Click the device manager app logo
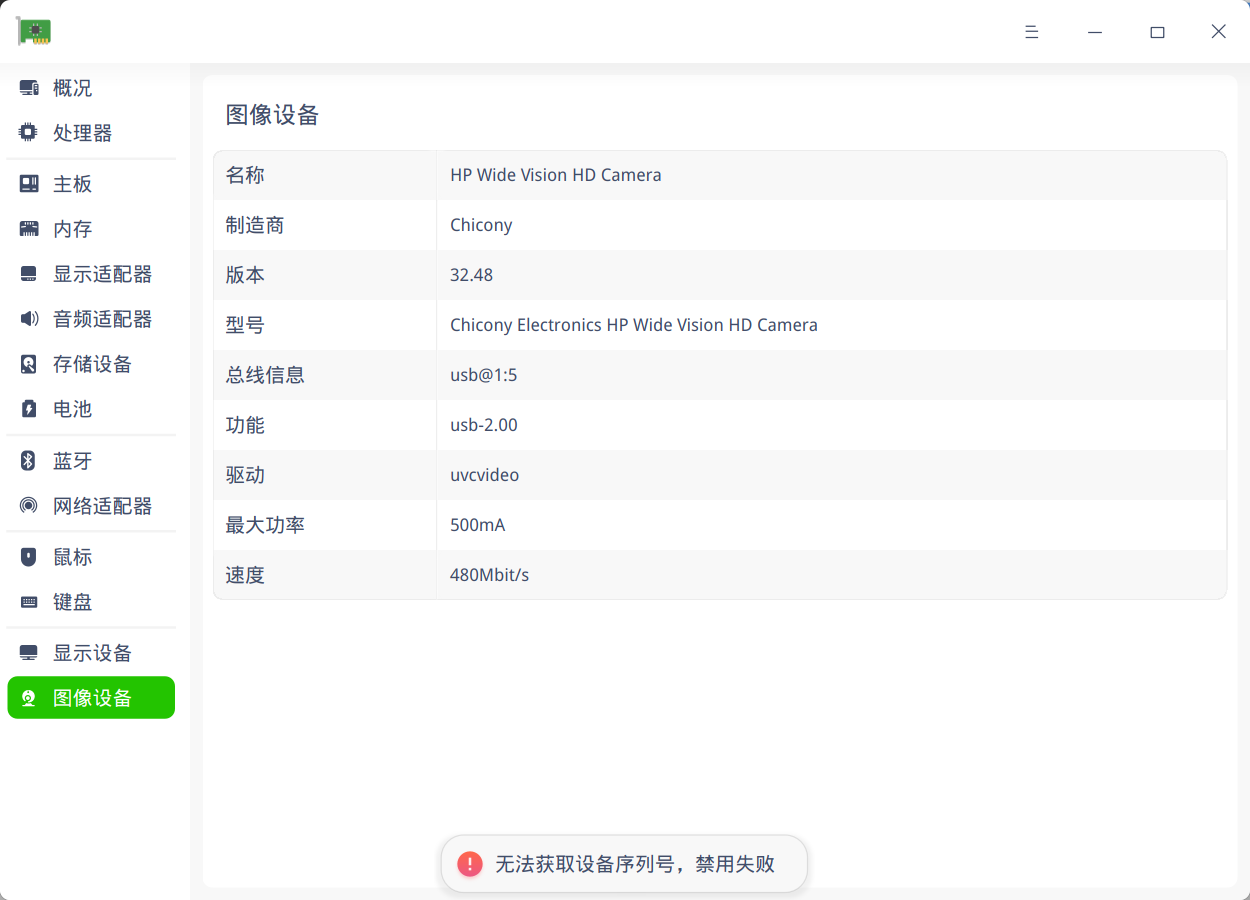 click(x=34, y=31)
